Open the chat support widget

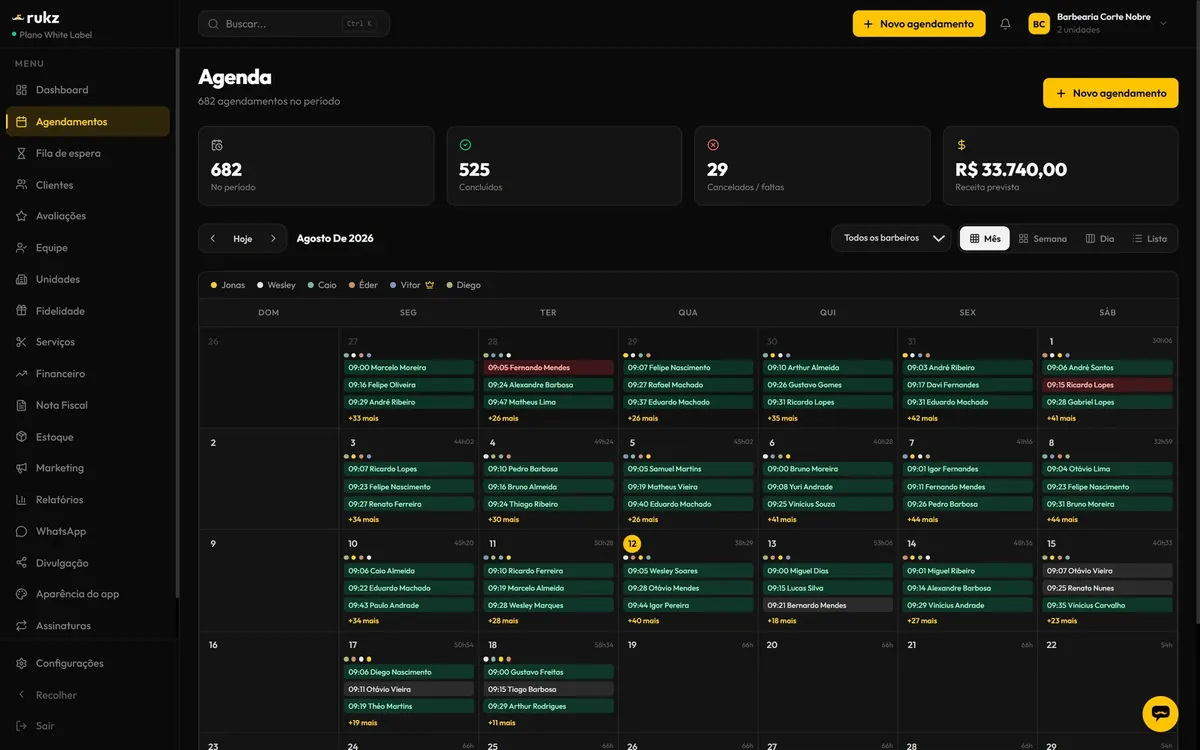coord(1160,714)
